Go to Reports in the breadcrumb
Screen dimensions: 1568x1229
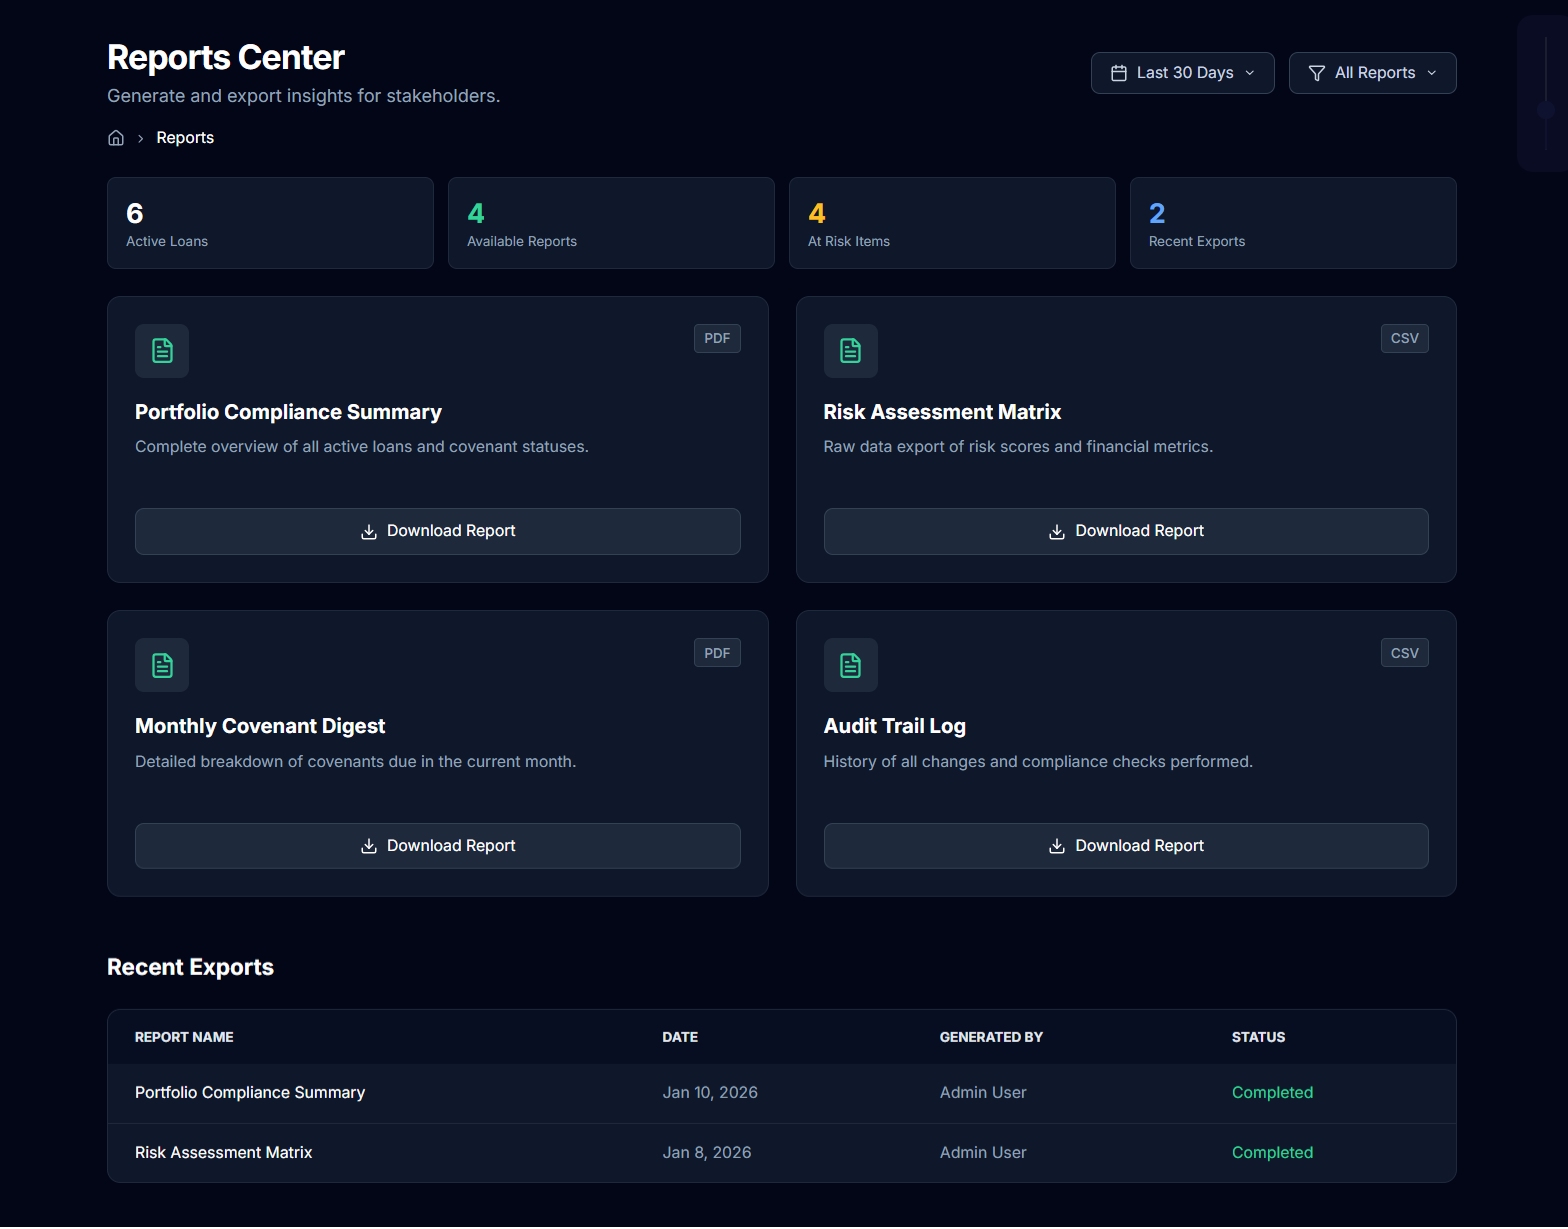coord(185,138)
